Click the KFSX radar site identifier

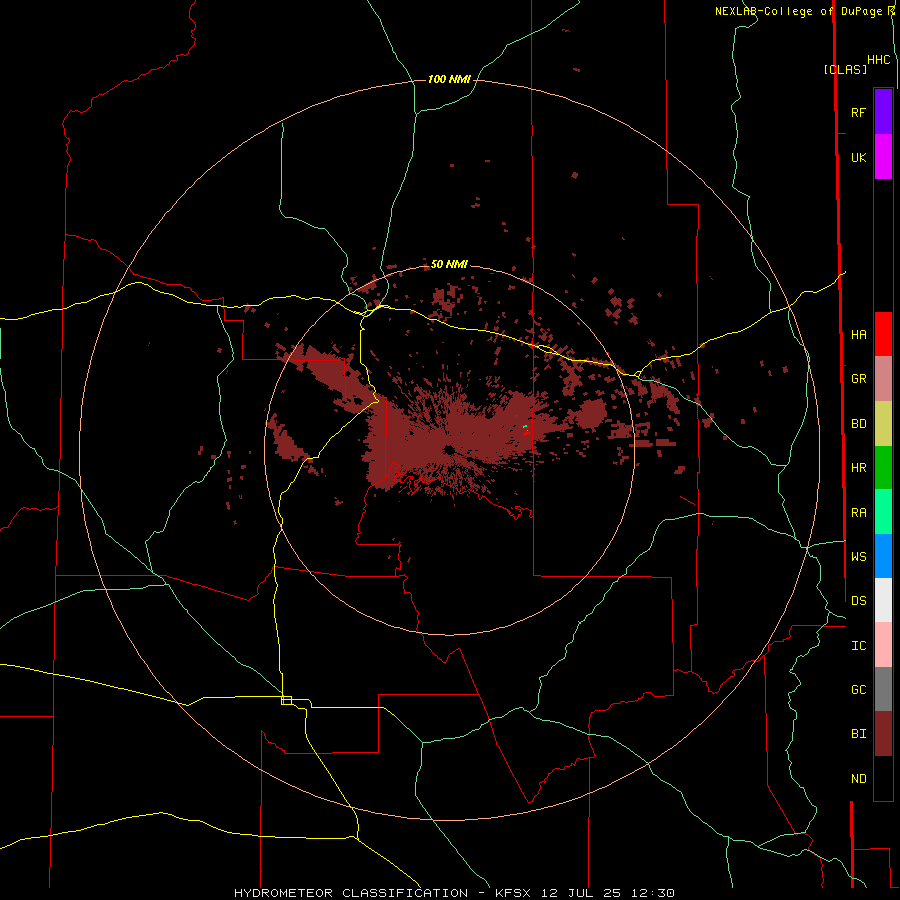click(514, 893)
